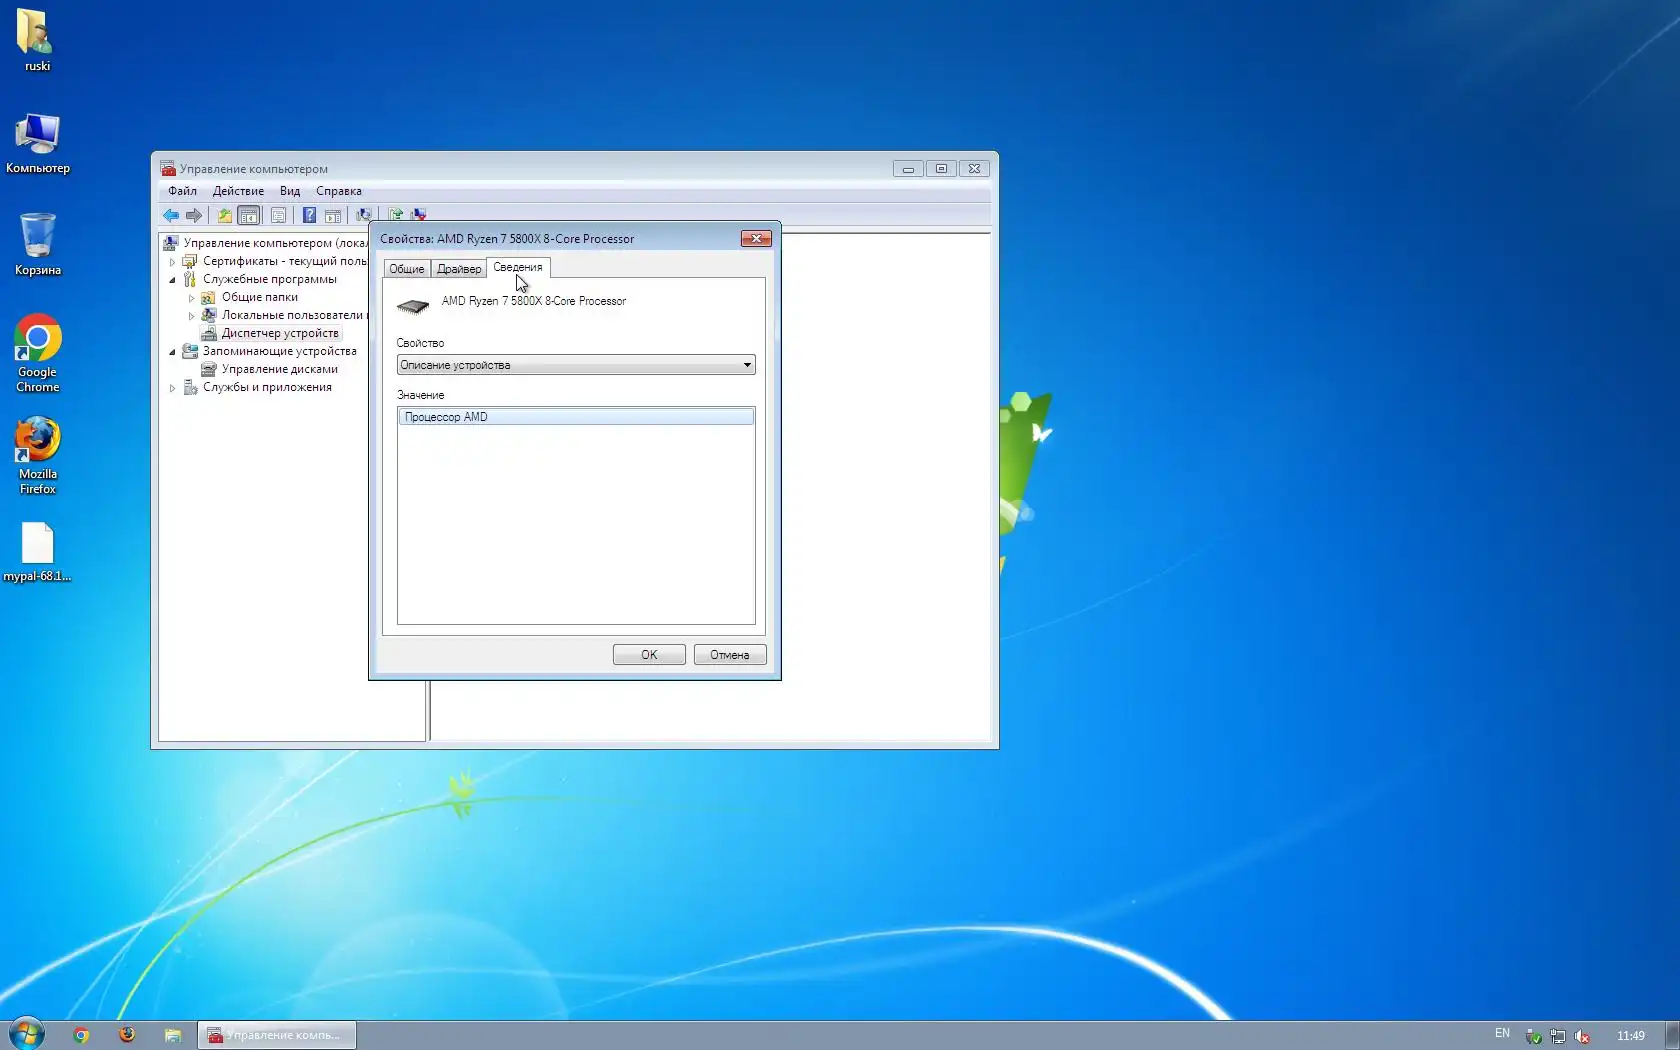
Task: Select the Запоминающие устройства tree item
Action: point(280,352)
